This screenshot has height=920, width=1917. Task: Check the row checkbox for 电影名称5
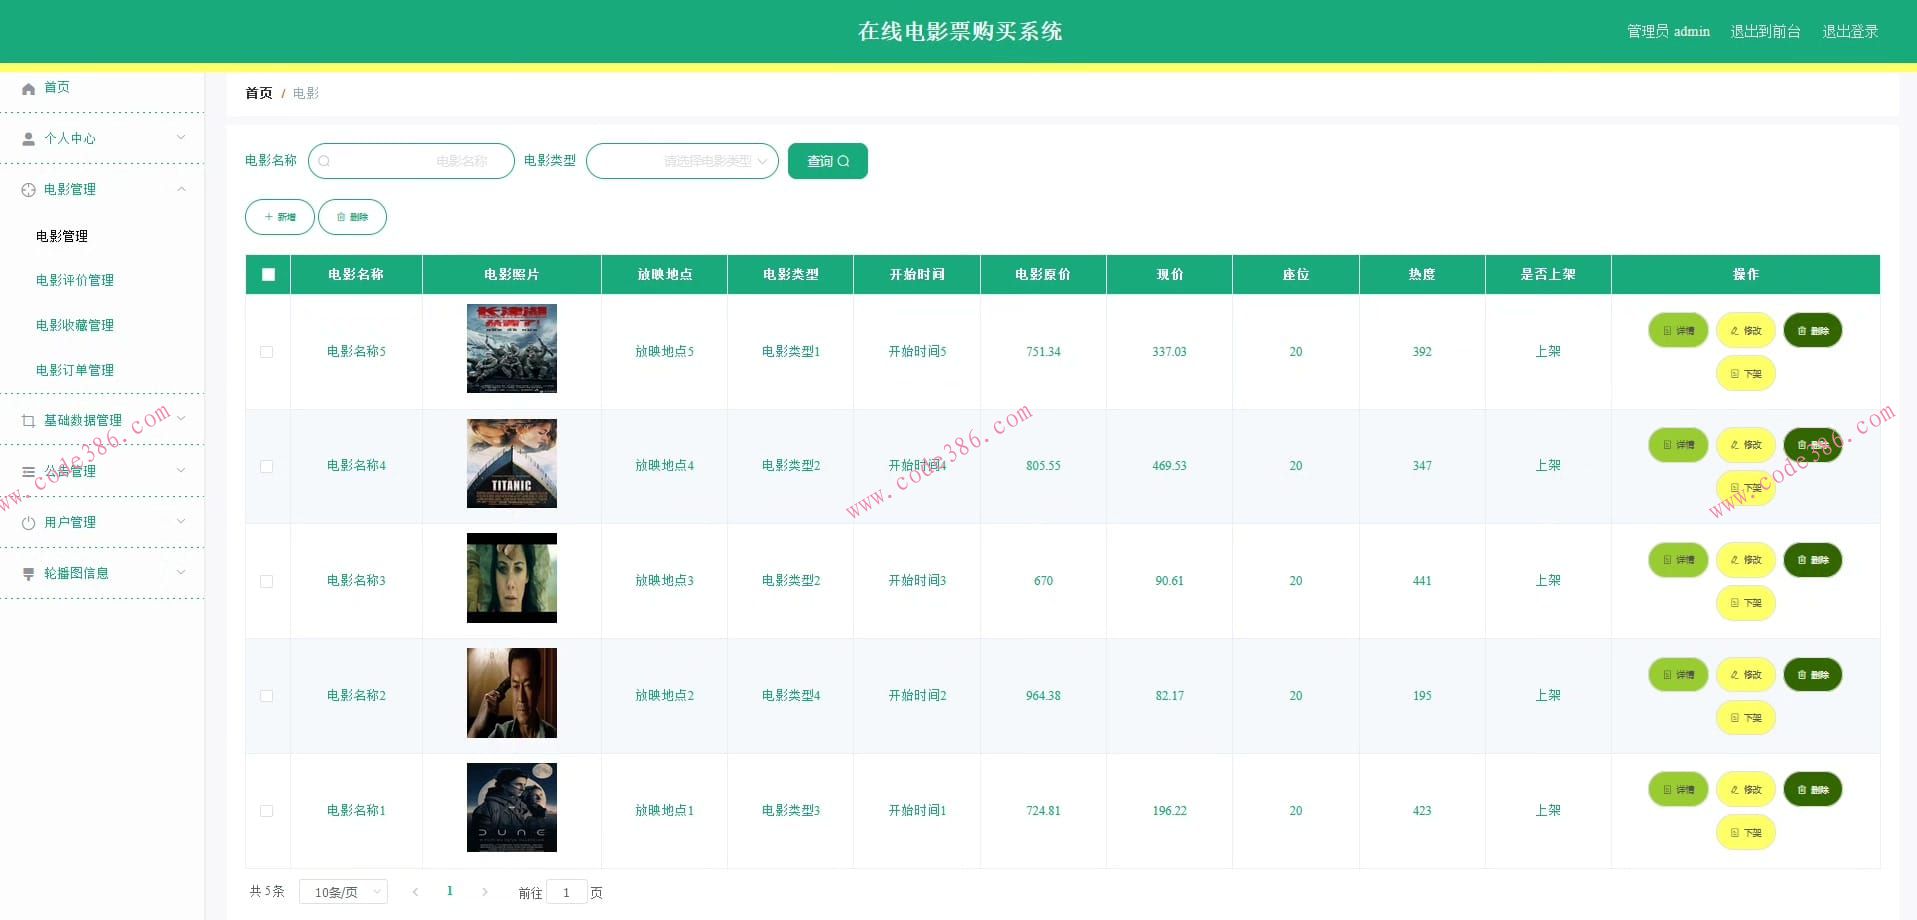point(266,352)
